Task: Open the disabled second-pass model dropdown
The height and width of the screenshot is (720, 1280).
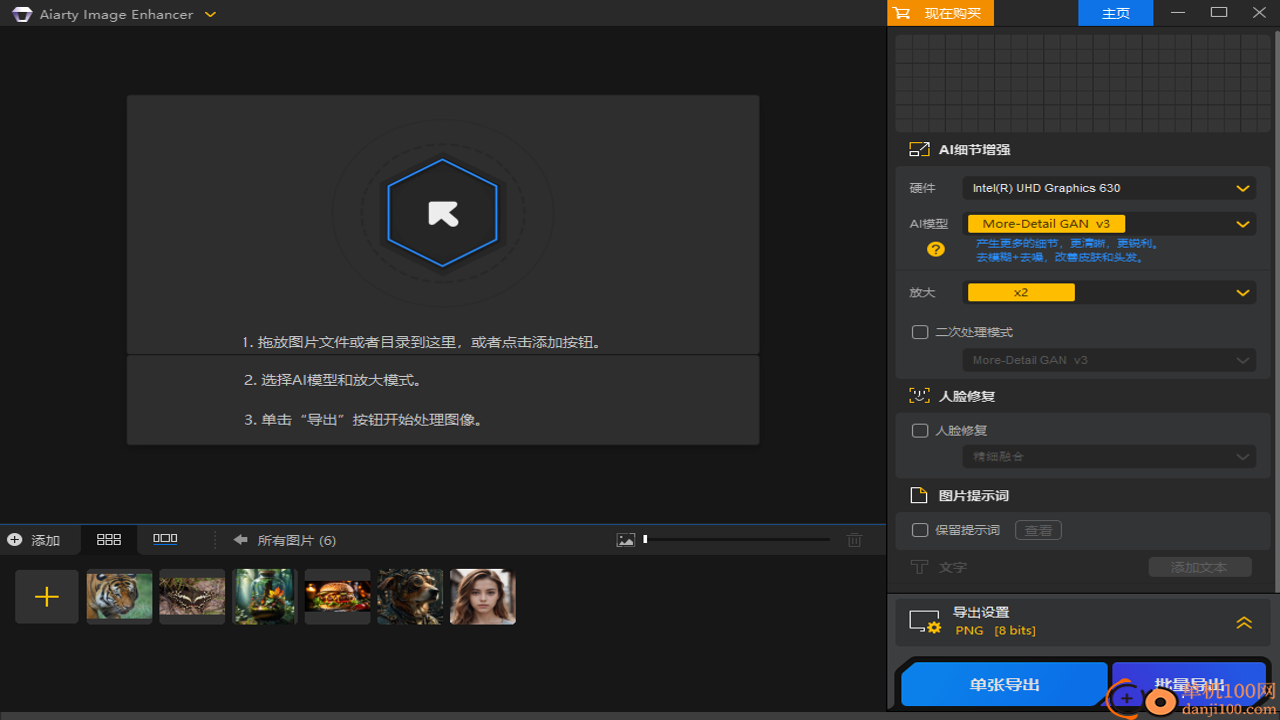Action: click(1109, 360)
